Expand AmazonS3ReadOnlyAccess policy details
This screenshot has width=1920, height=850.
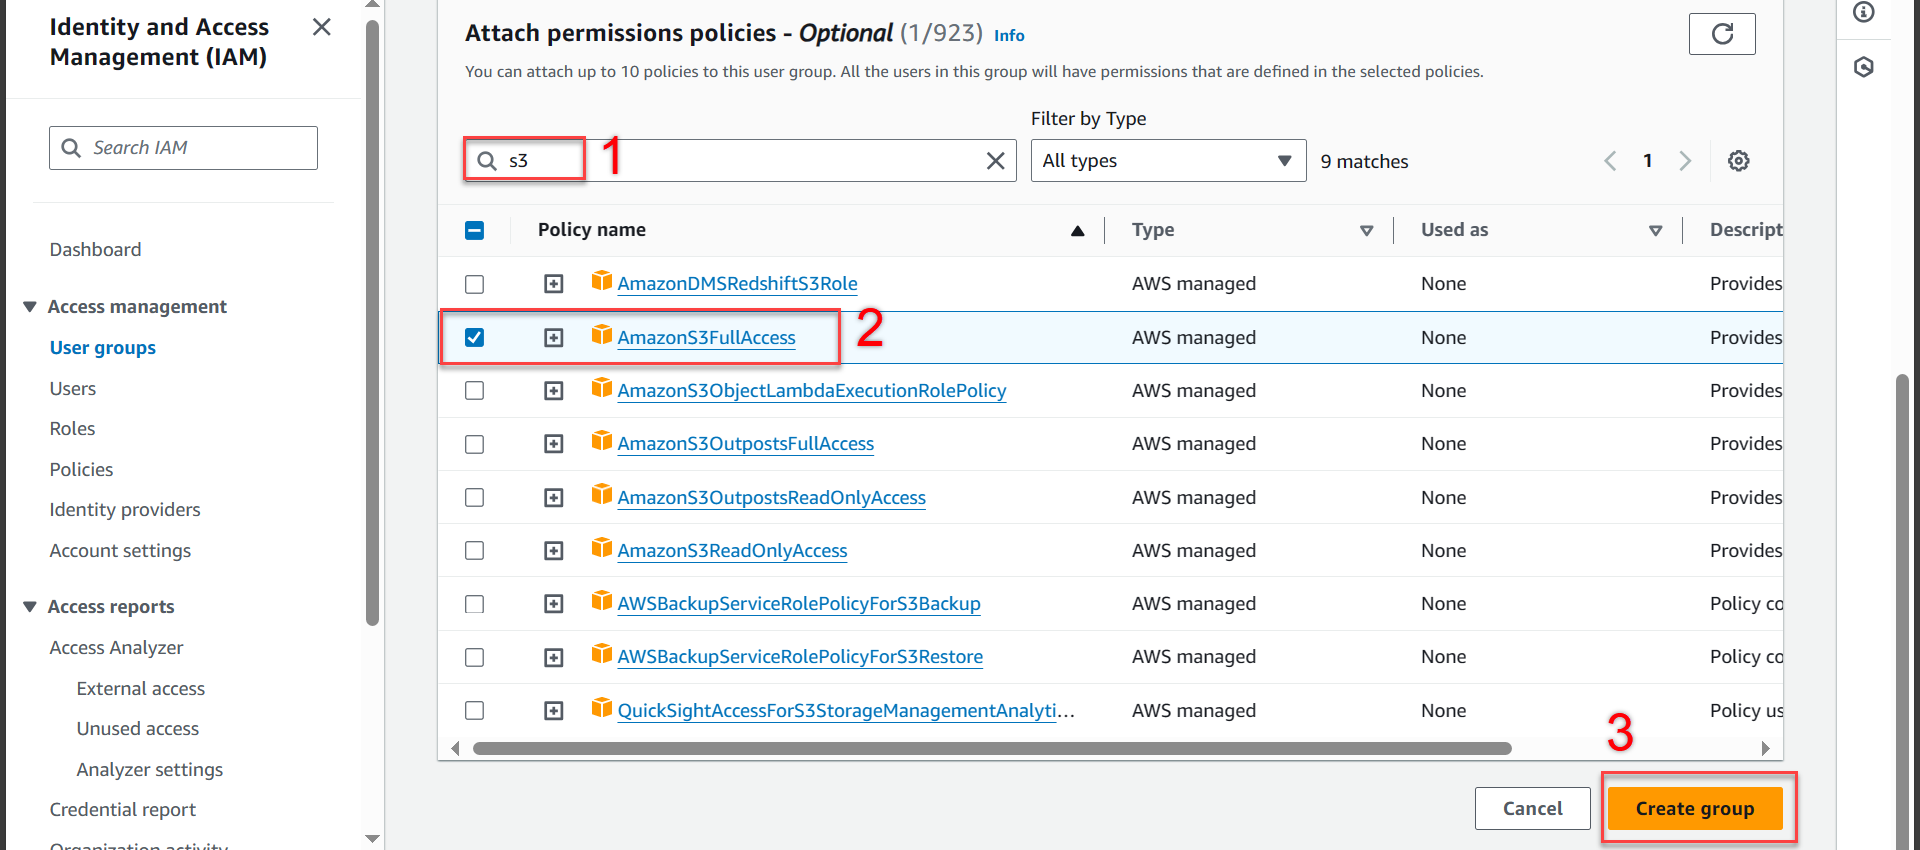(553, 551)
